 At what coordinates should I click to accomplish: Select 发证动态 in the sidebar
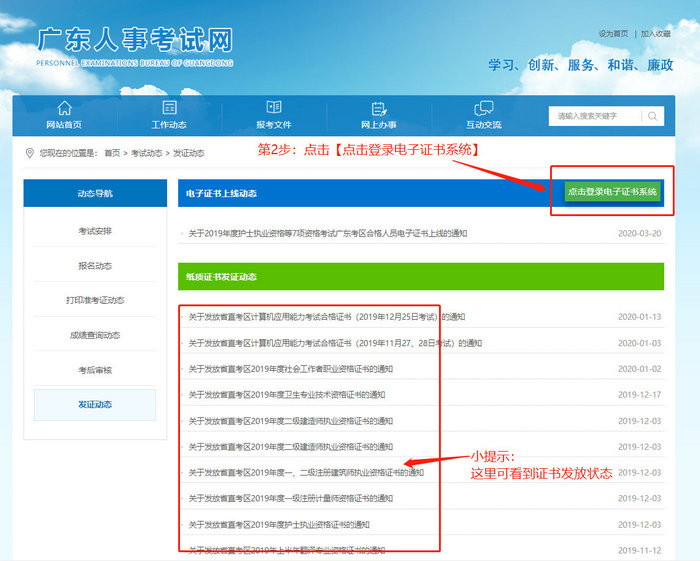[95, 404]
